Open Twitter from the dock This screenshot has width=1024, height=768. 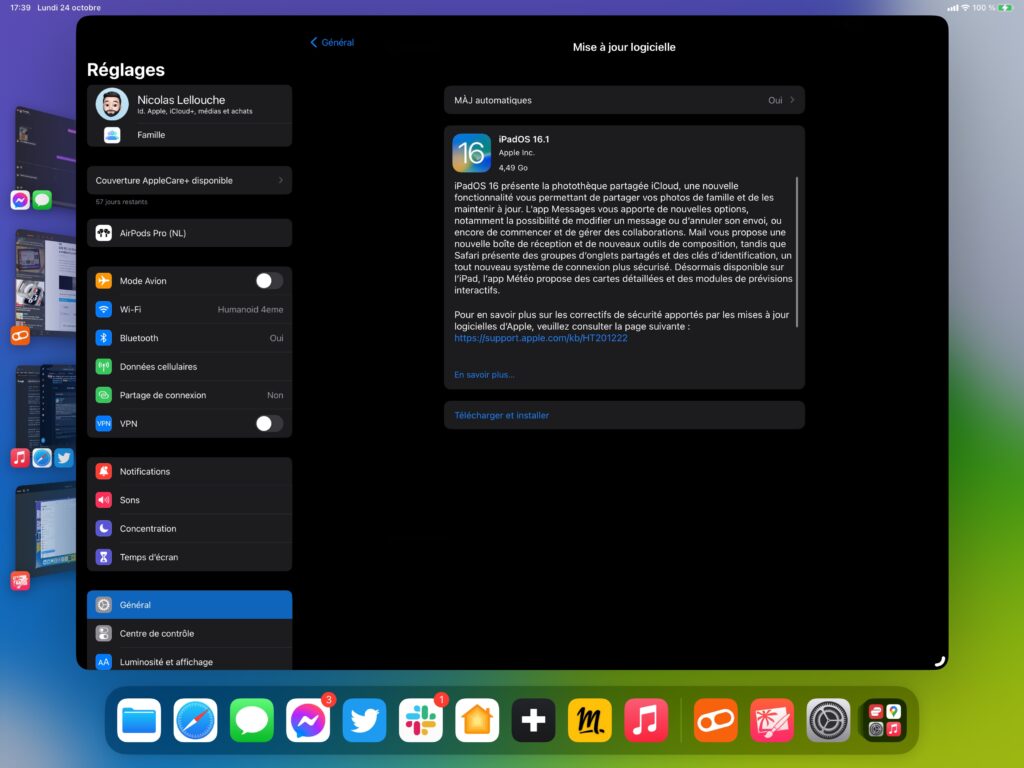pyautogui.click(x=364, y=720)
